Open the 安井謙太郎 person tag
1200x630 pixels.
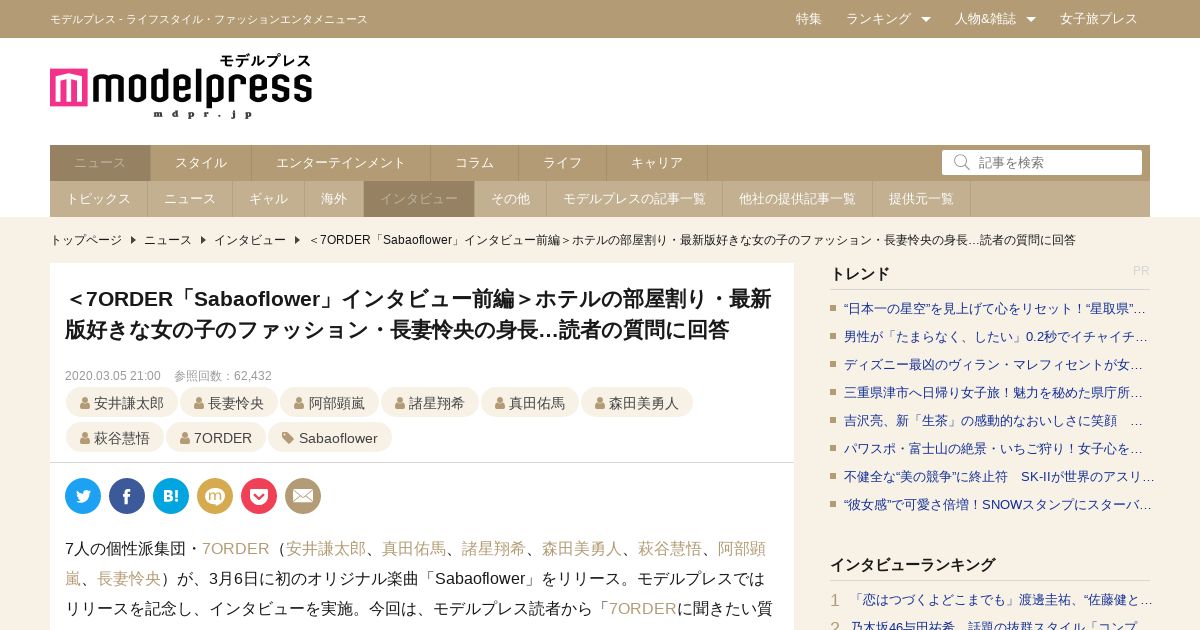pyautogui.click(x=122, y=403)
